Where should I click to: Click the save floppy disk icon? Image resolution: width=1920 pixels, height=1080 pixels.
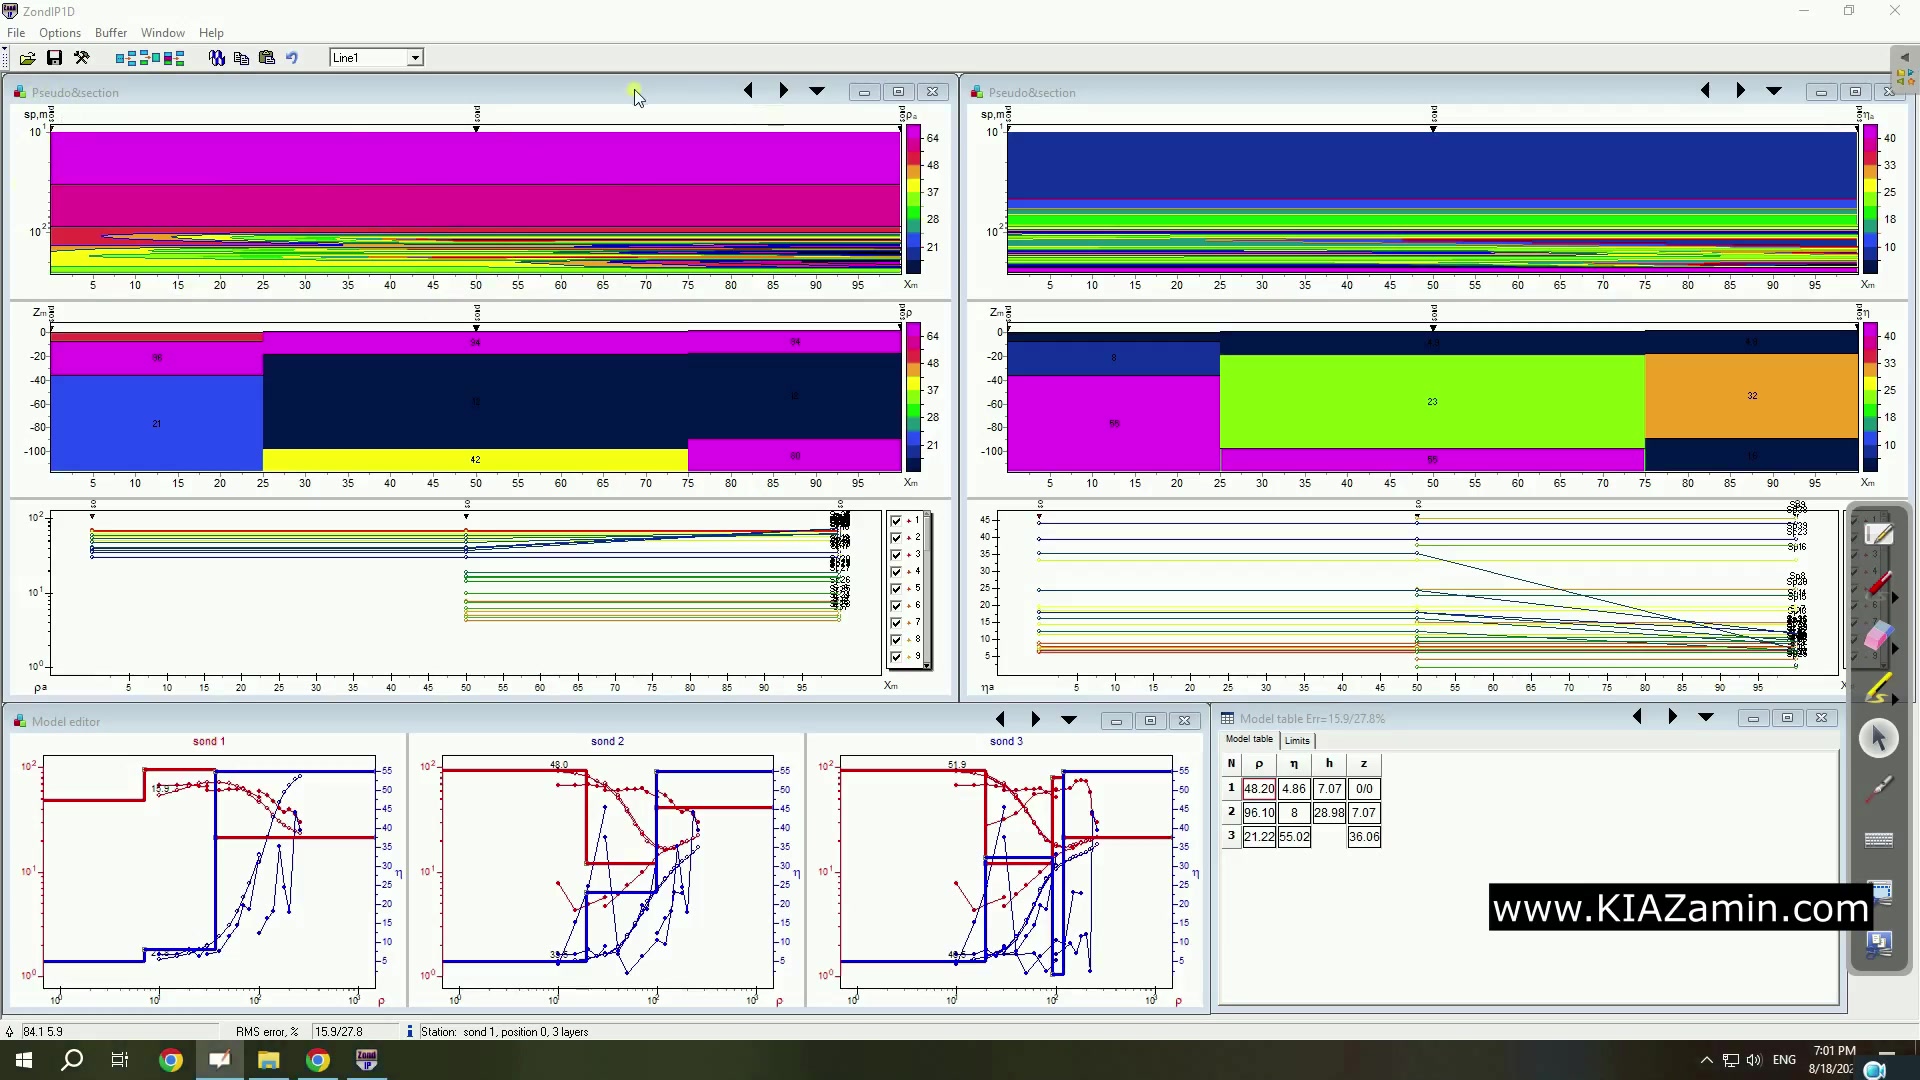(54, 58)
